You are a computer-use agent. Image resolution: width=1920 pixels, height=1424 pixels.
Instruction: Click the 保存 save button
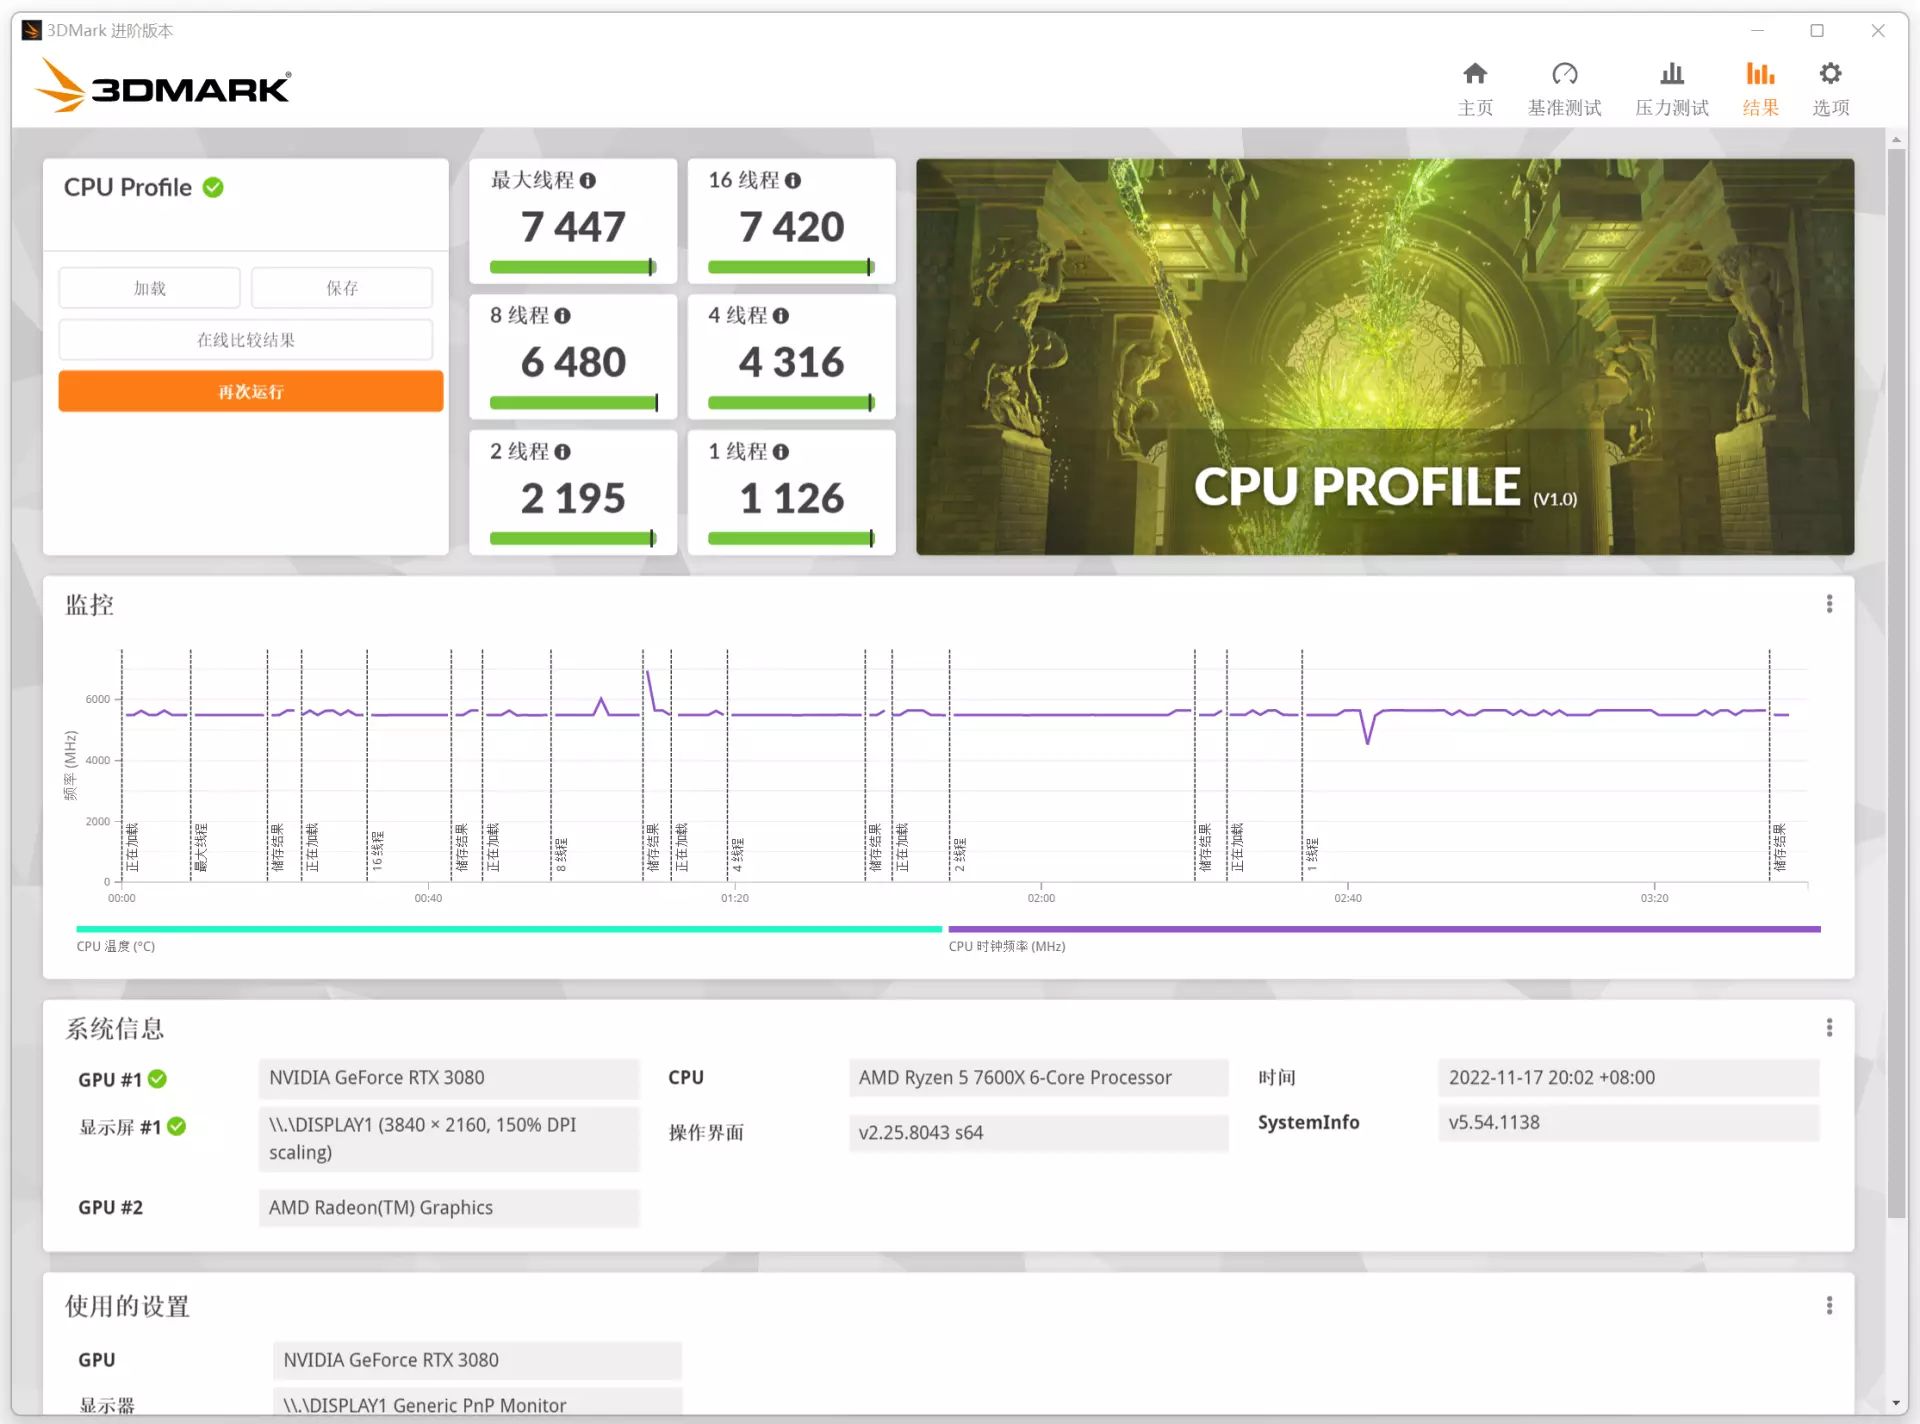pyautogui.click(x=341, y=288)
